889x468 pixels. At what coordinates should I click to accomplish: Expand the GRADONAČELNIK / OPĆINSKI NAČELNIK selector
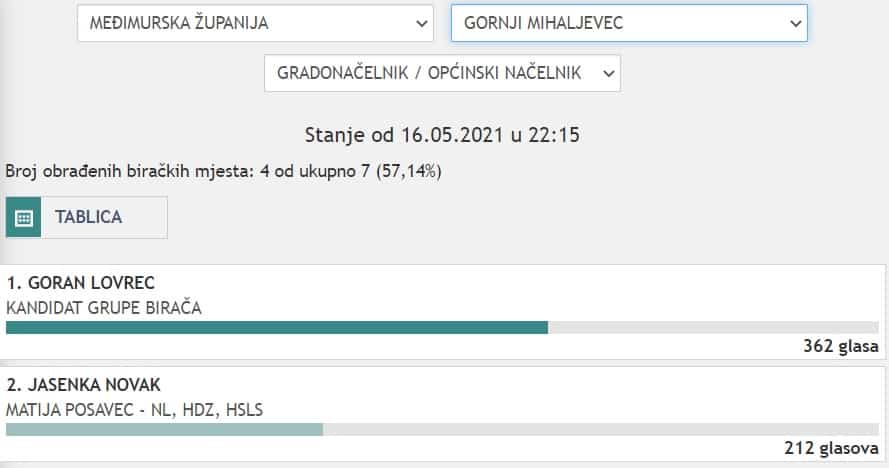pyautogui.click(x=442, y=73)
